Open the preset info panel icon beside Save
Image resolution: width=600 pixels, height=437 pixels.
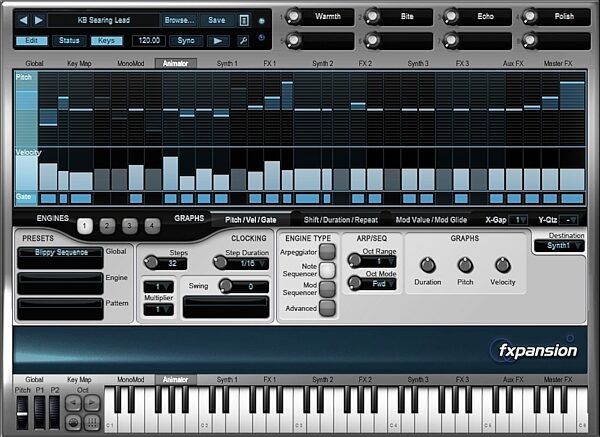tap(244, 20)
